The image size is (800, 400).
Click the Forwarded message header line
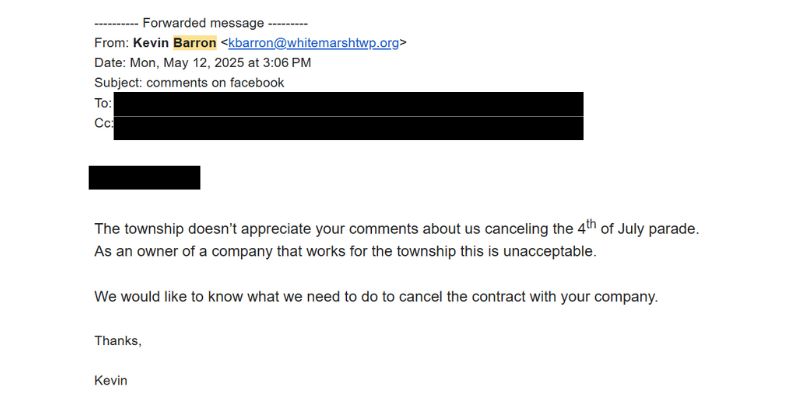(x=201, y=23)
